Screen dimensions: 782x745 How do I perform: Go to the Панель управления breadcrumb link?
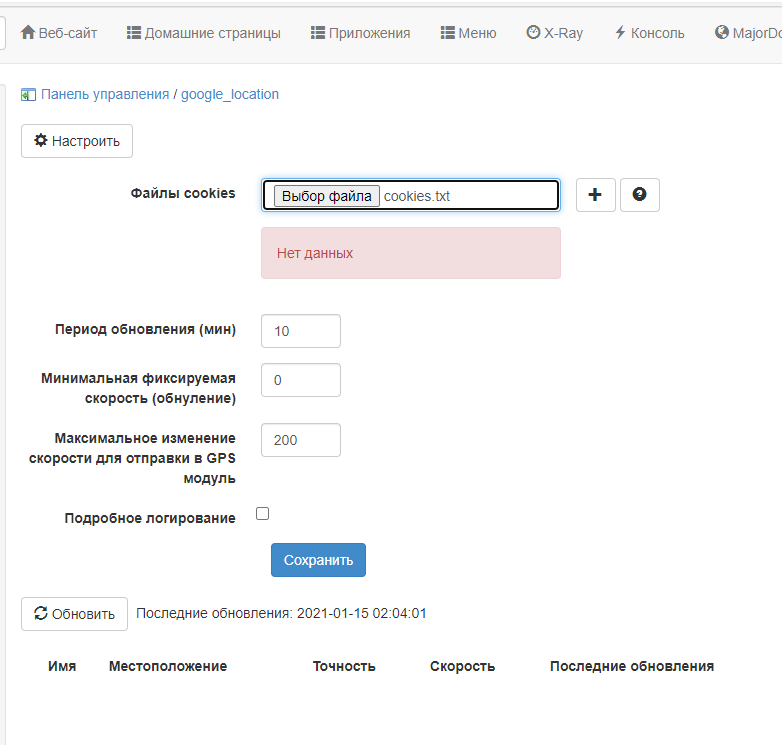tap(105, 94)
